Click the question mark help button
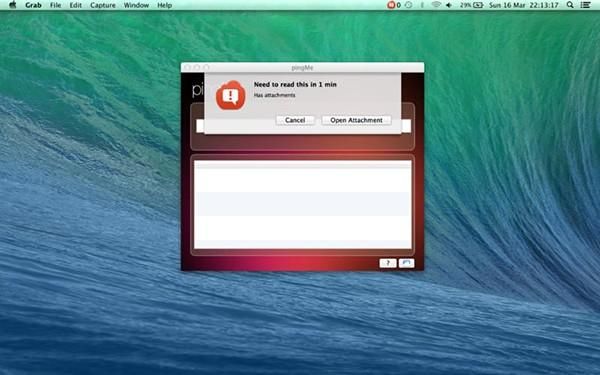Screen dimensions: 600x375 388,263
